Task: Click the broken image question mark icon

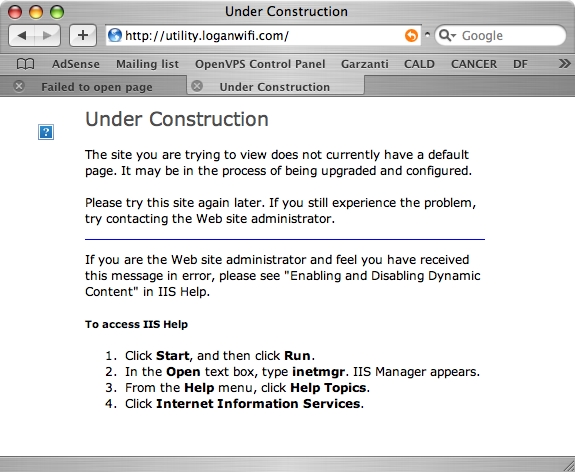Action: coord(46,132)
